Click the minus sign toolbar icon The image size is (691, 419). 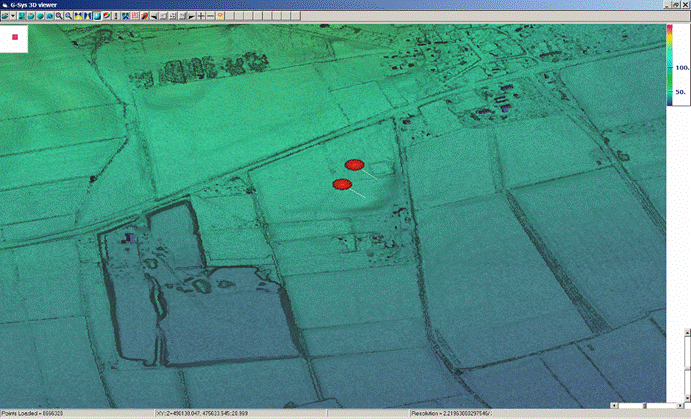click(x=210, y=16)
